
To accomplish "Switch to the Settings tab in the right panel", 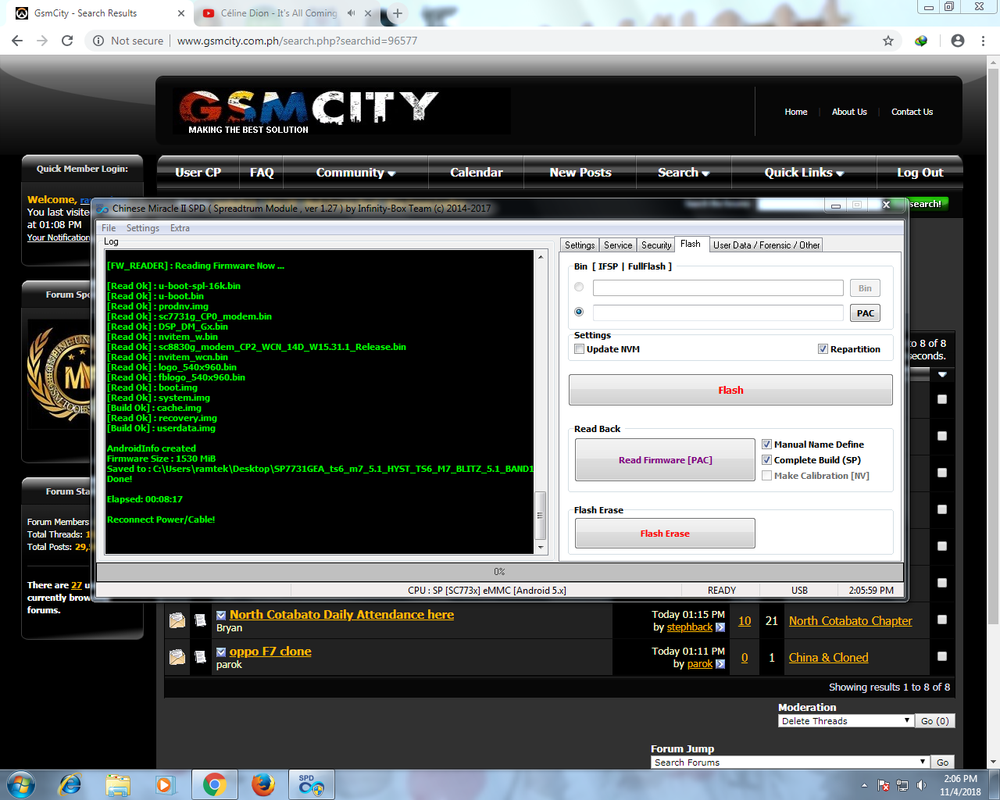I will click(579, 245).
